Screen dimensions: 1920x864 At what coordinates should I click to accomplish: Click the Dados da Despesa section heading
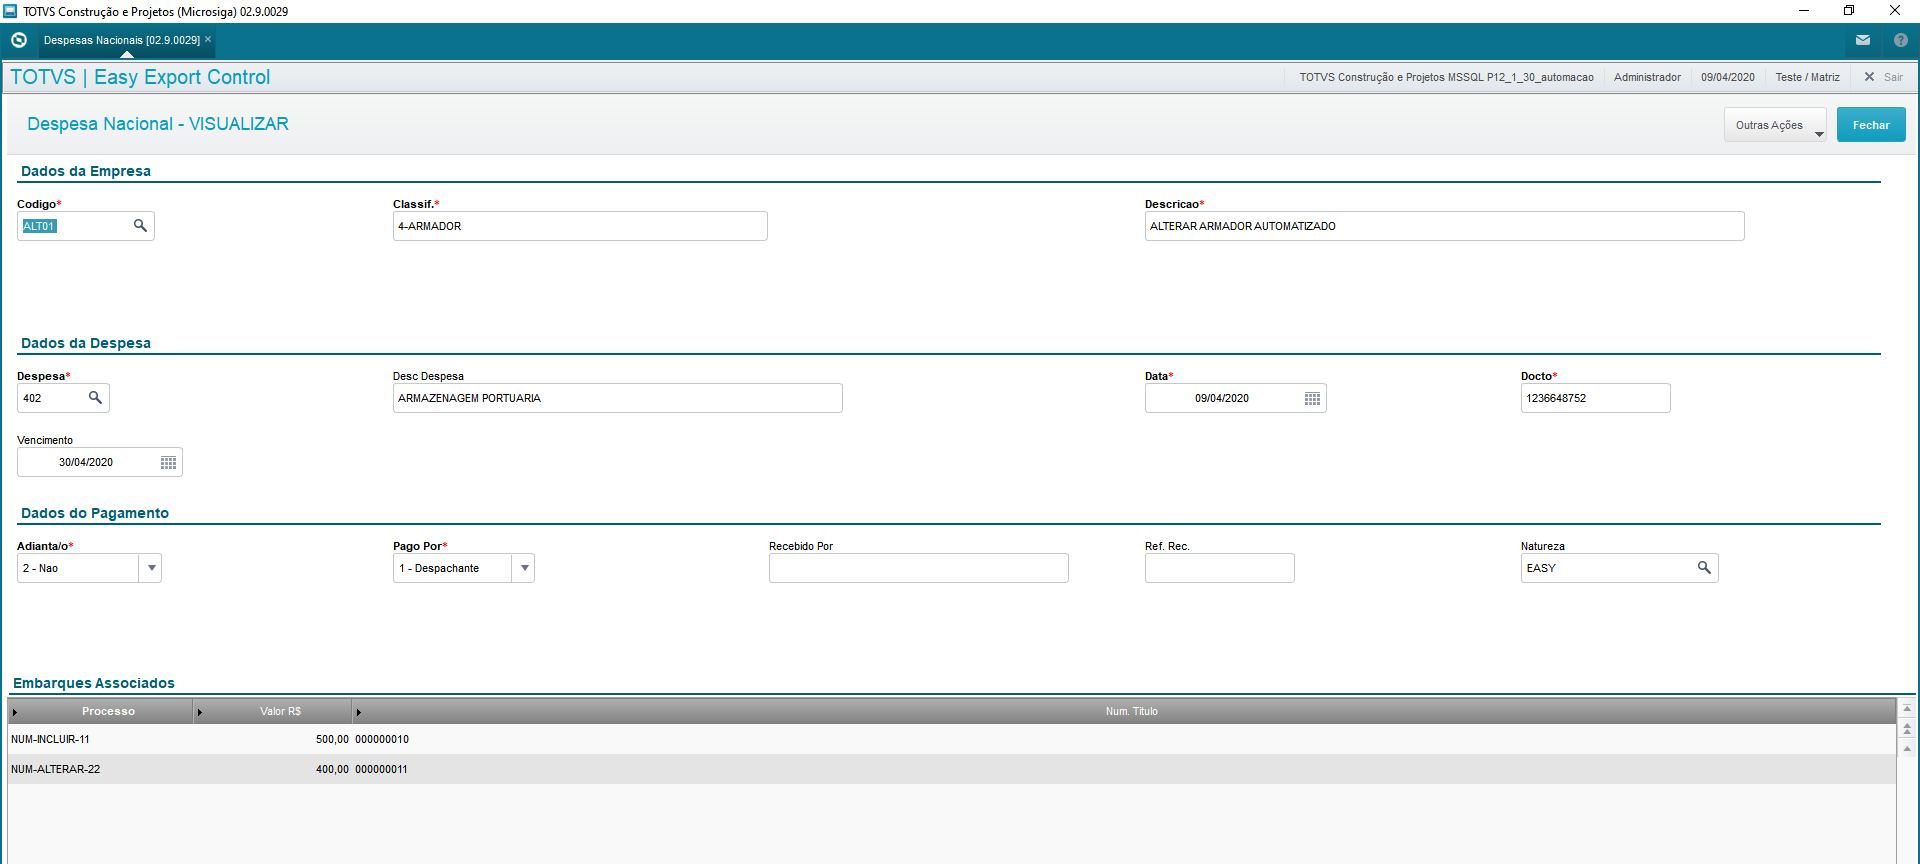[86, 343]
